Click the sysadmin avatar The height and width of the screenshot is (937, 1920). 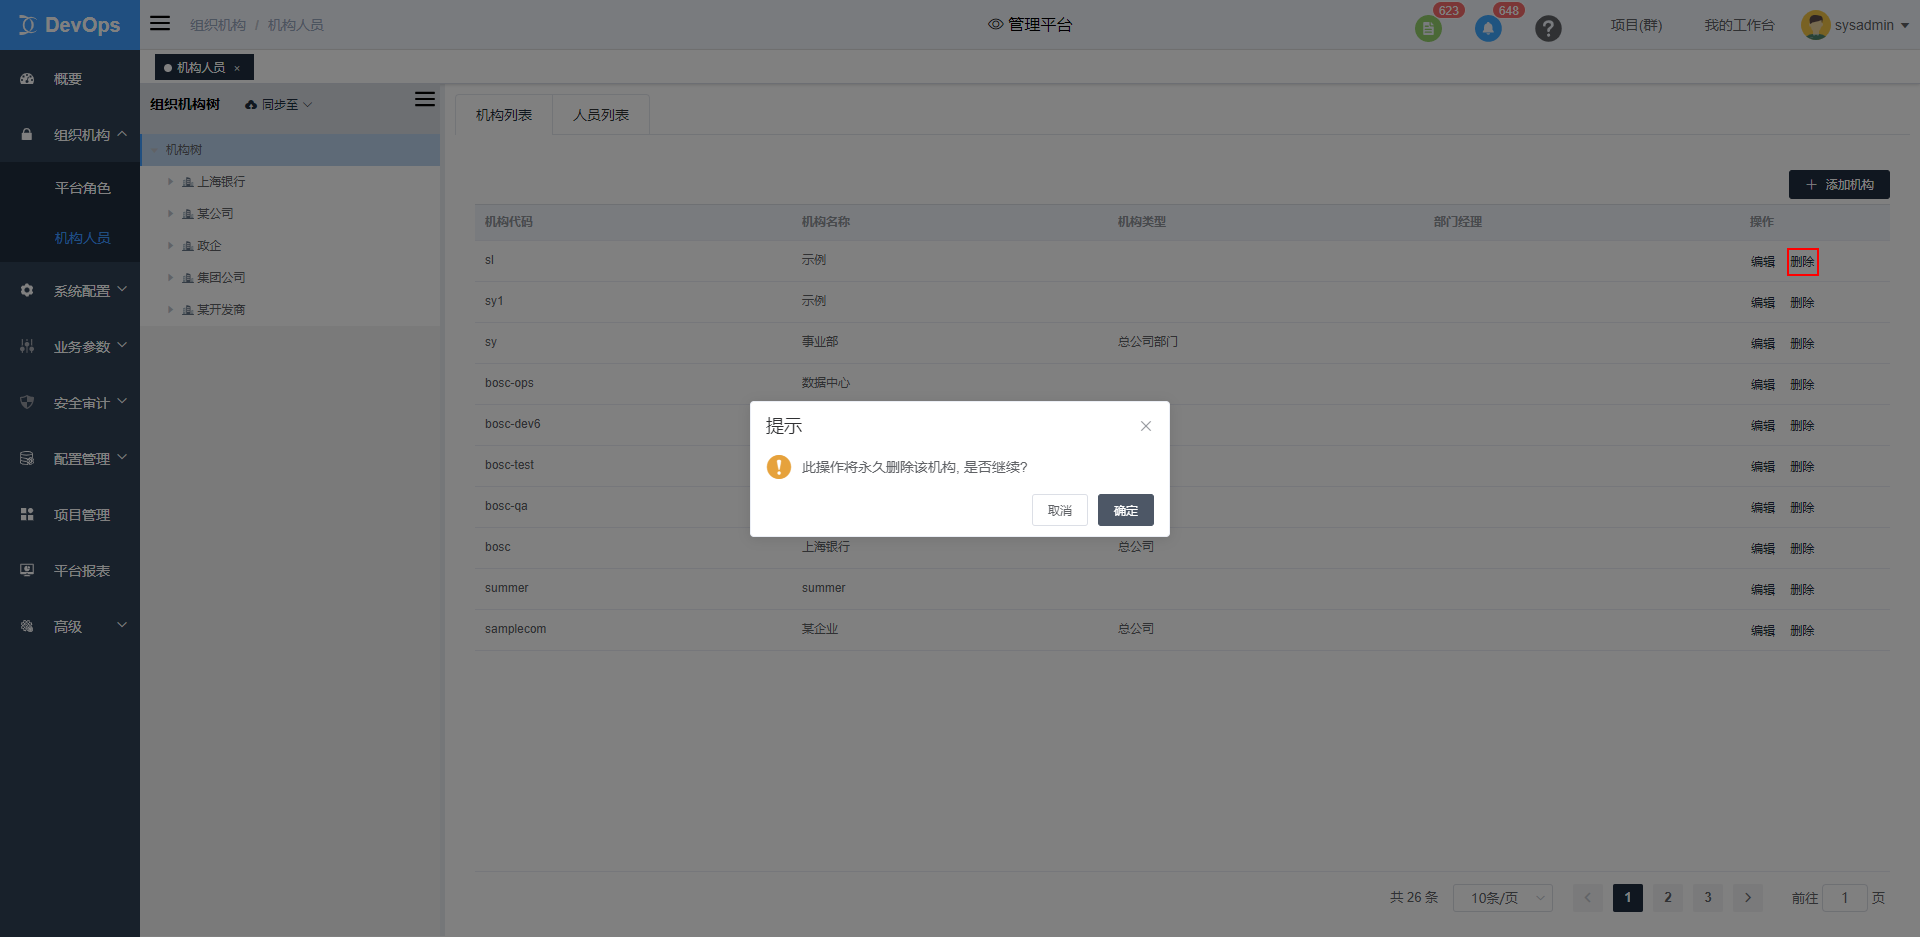[x=1815, y=25]
